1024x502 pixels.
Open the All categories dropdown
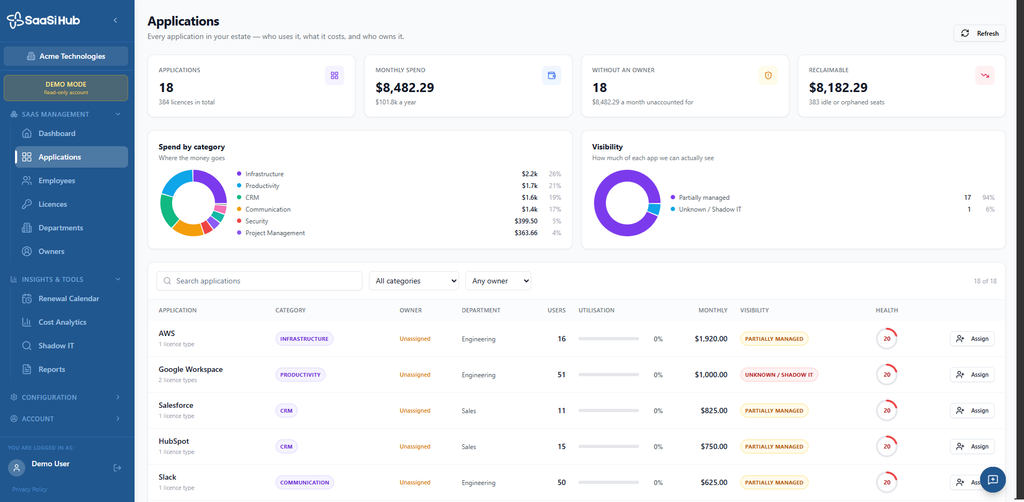click(414, 281)
